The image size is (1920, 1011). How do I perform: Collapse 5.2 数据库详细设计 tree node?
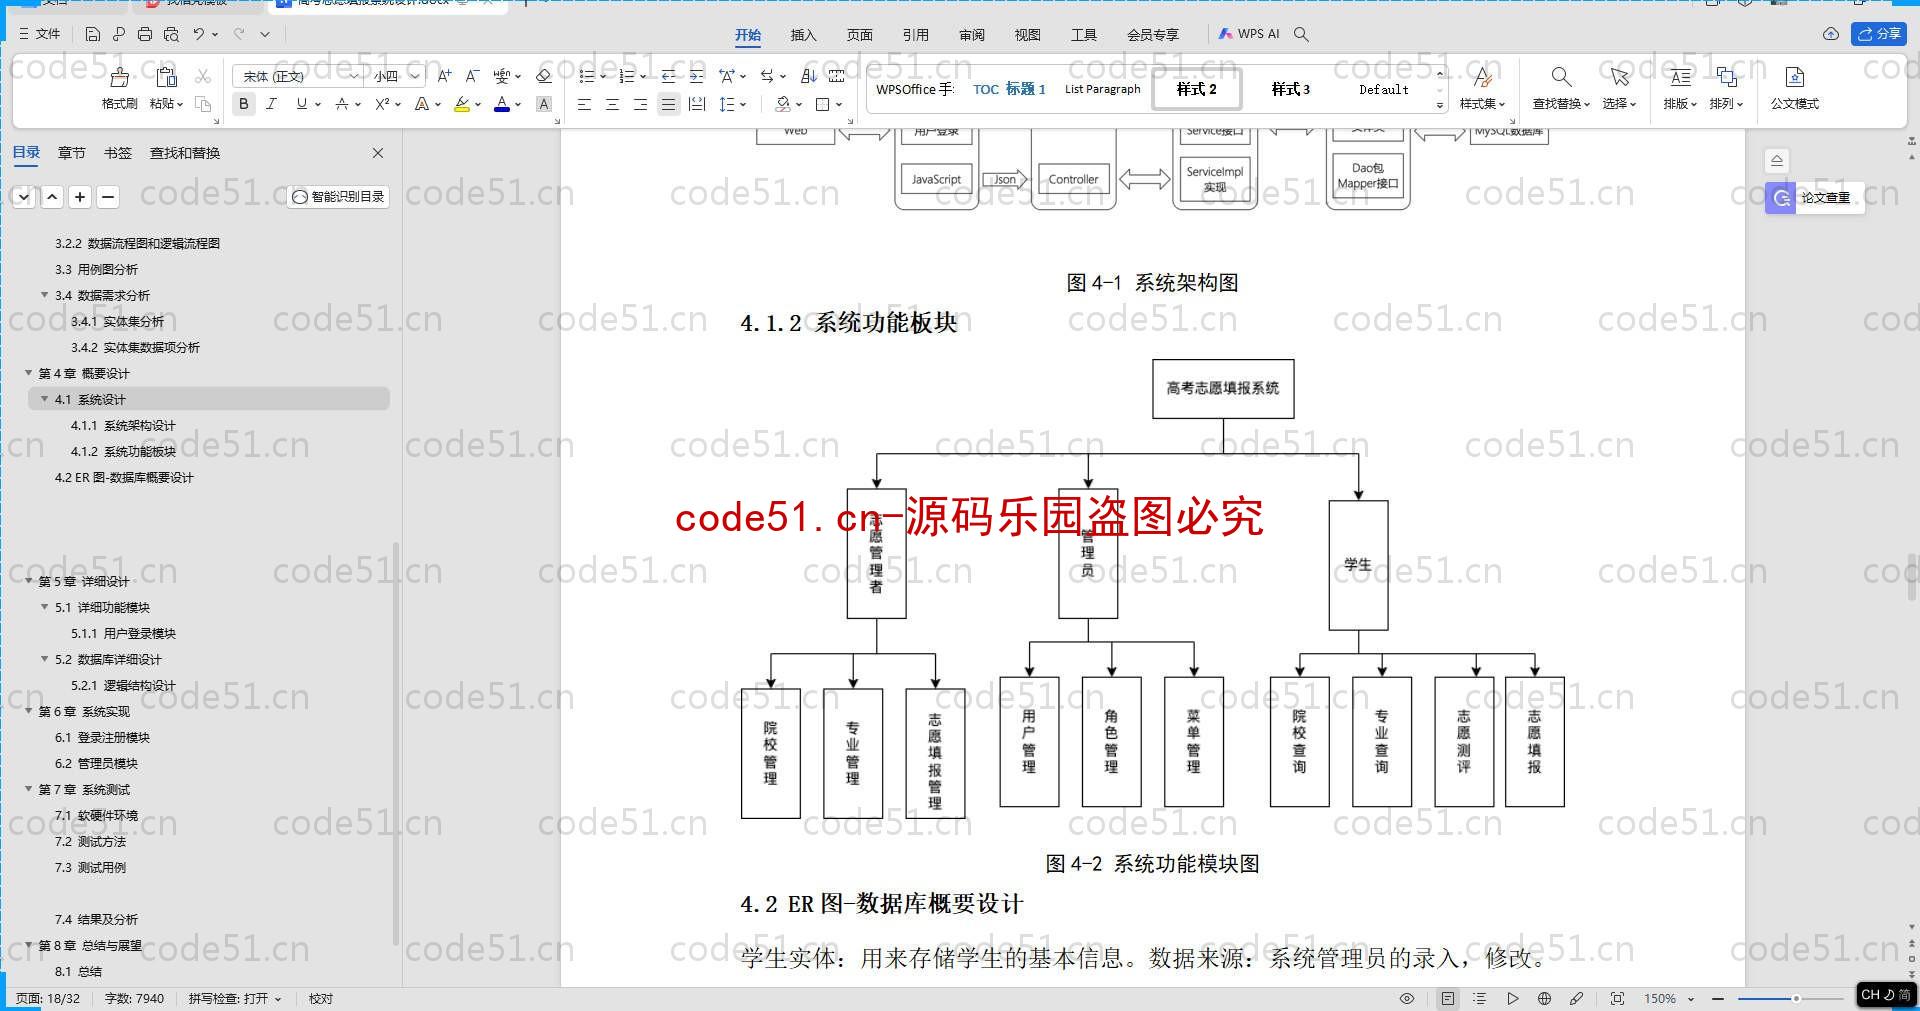click(45, 659)
